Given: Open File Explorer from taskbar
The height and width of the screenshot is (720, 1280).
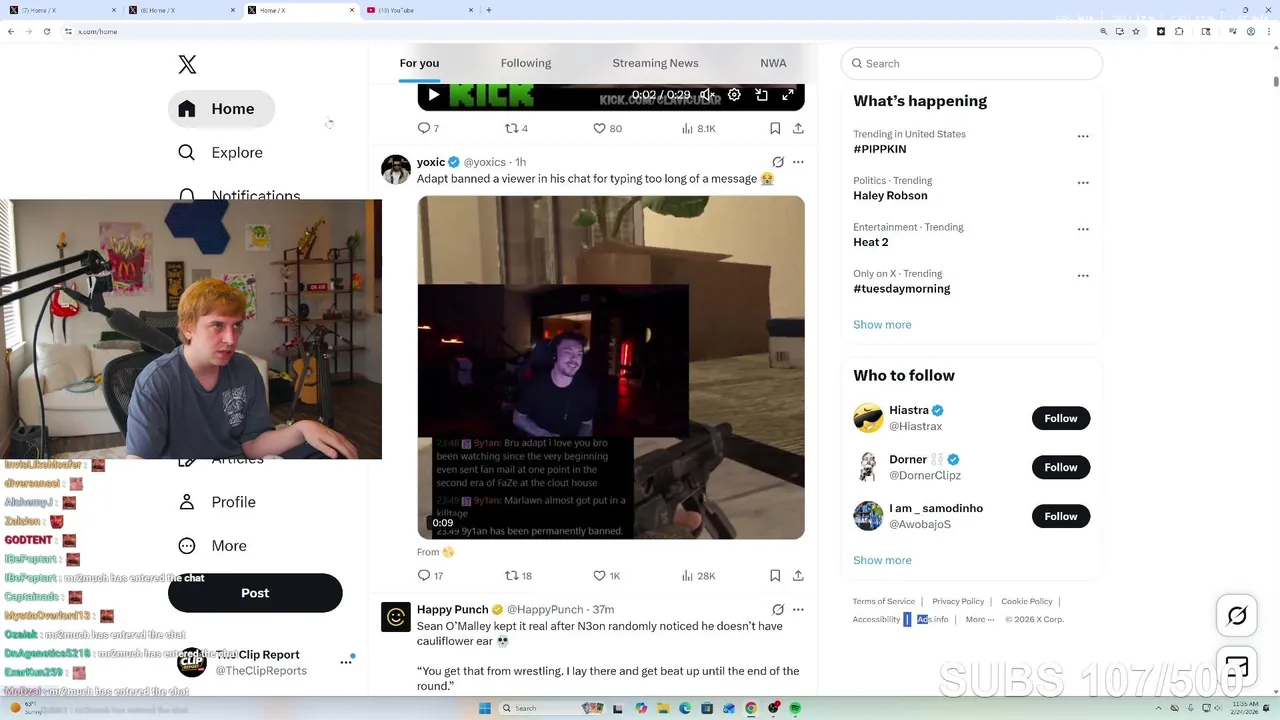Looking at the screenshot, I should point(663,708).
